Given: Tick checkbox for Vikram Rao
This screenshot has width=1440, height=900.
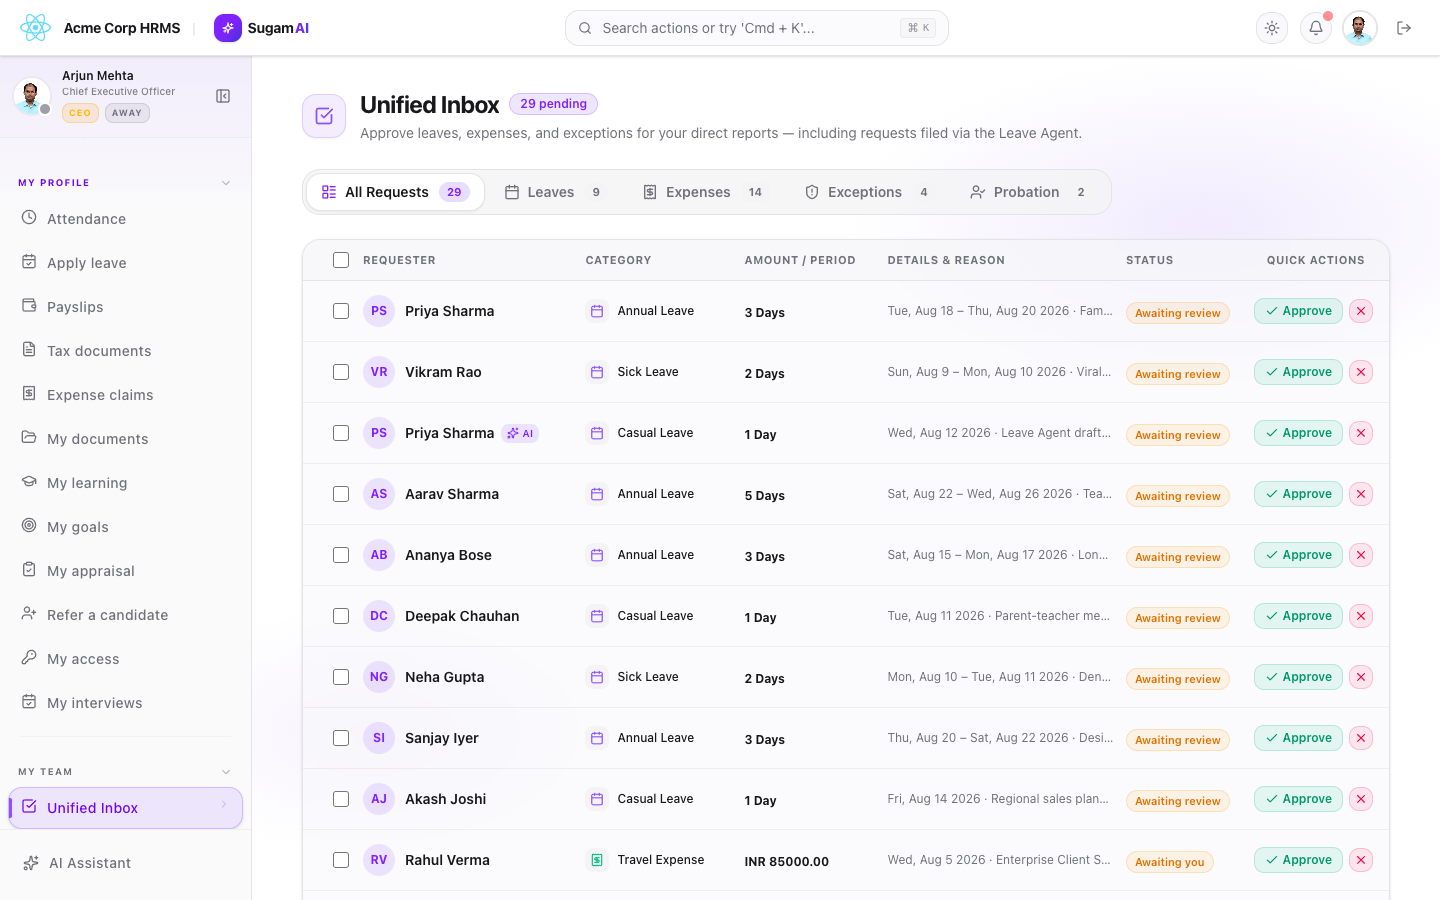Looking at the screenshot, I should (341, 372).
